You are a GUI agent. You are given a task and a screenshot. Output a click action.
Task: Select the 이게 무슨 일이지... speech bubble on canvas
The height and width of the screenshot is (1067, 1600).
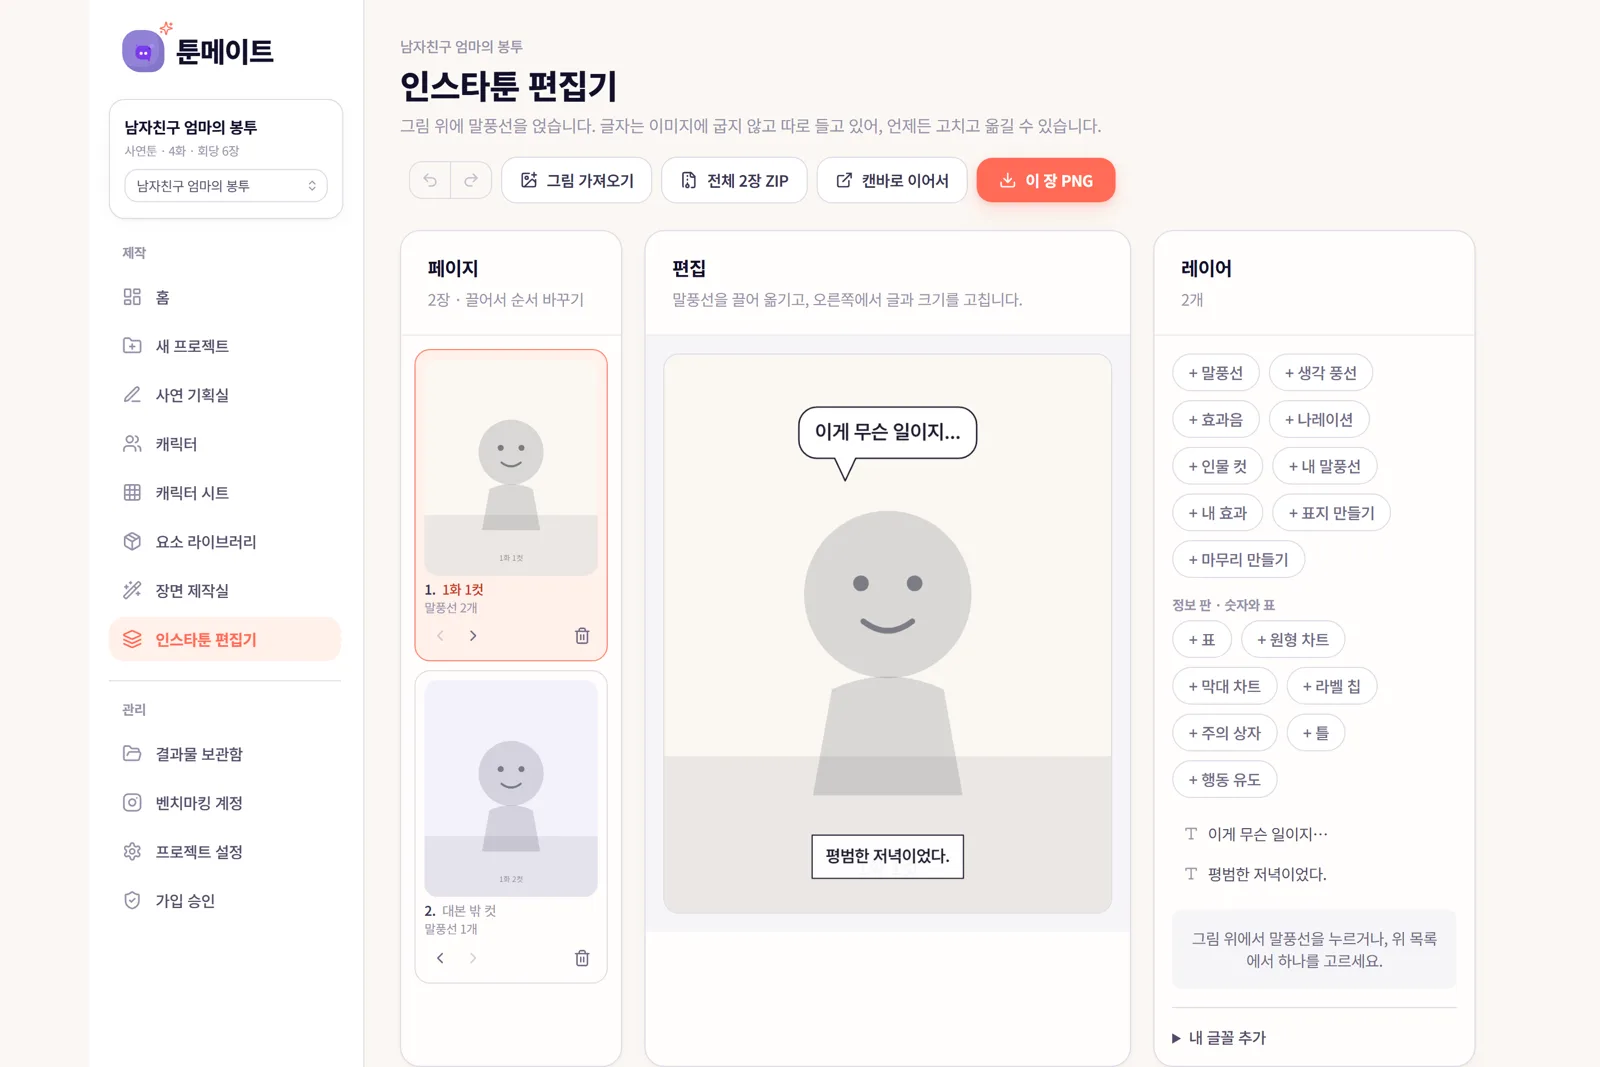887,433
